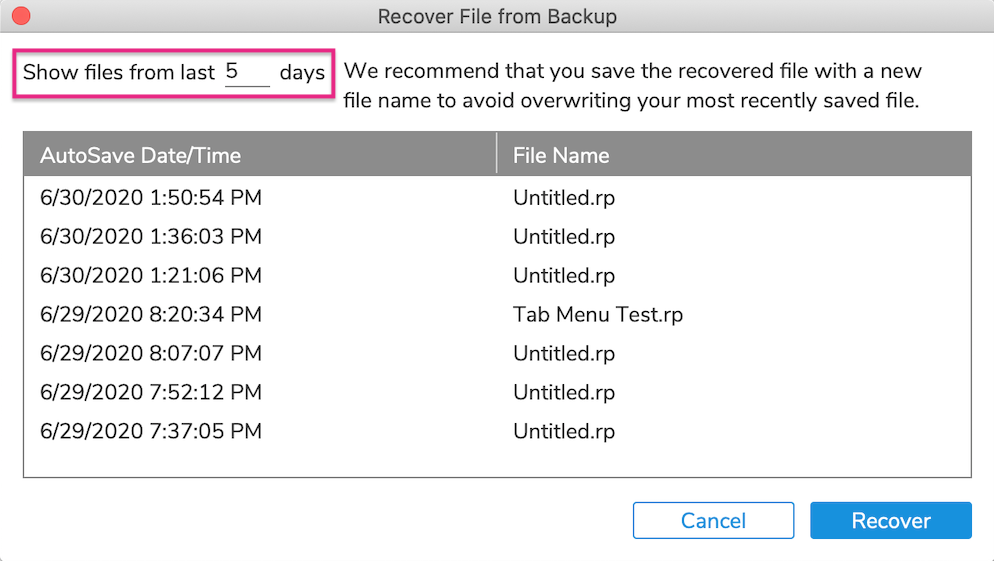Select backup from 6/29/2020 7:37:05 PM
The height and width of the screenshot is (561, 994).
pos(497,431)
